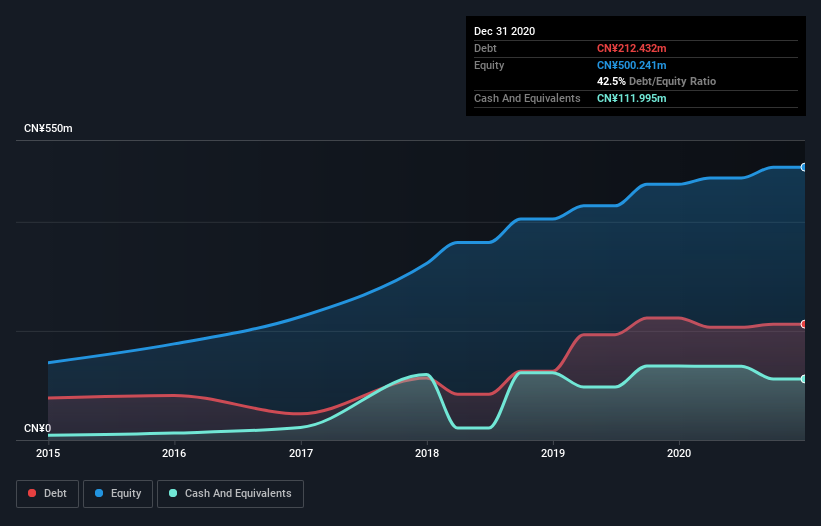Click the red Debt legend dot

[32, 493]
